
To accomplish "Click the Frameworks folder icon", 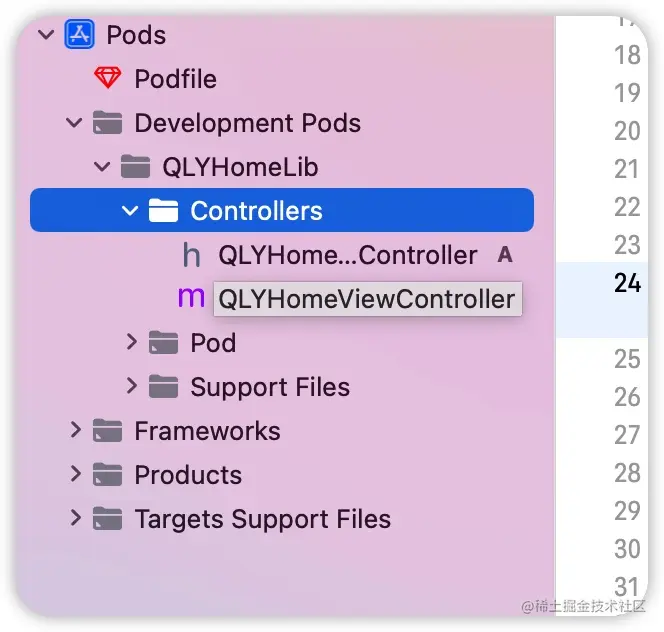I will tap(108, 430).
